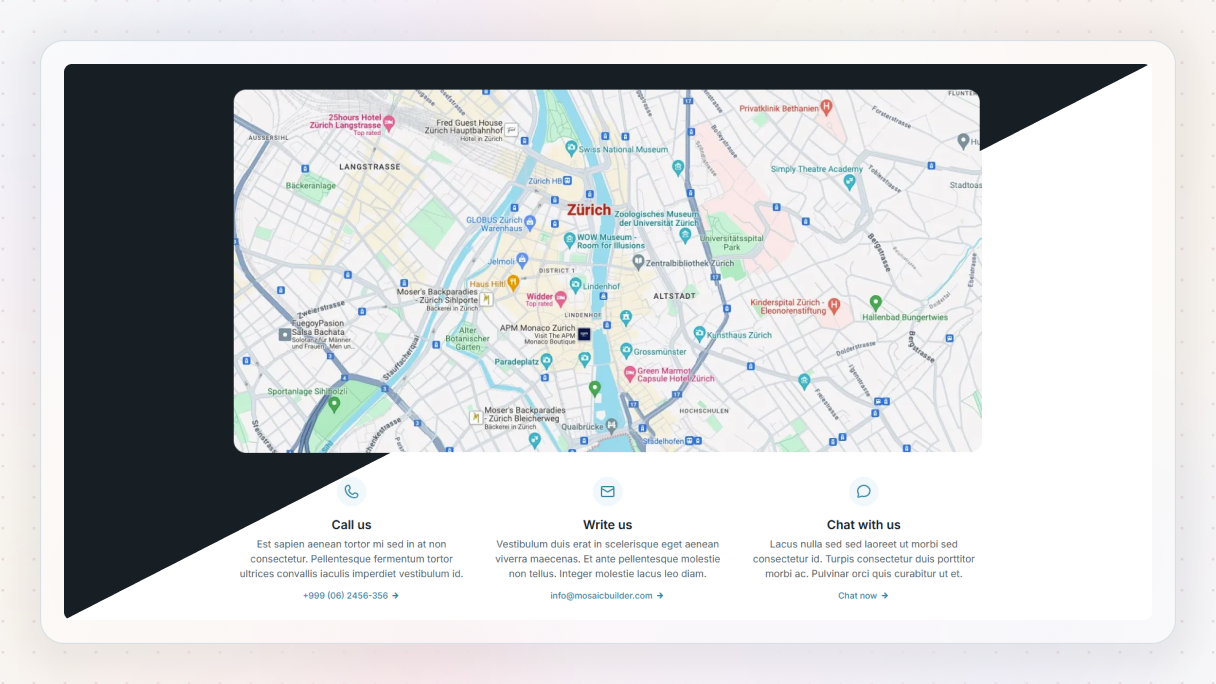The width and height of the screenshot is (1216, 684).
Task: Select the GLOBUS Zürich Warenhaus shopping pin
Action: 530,222
